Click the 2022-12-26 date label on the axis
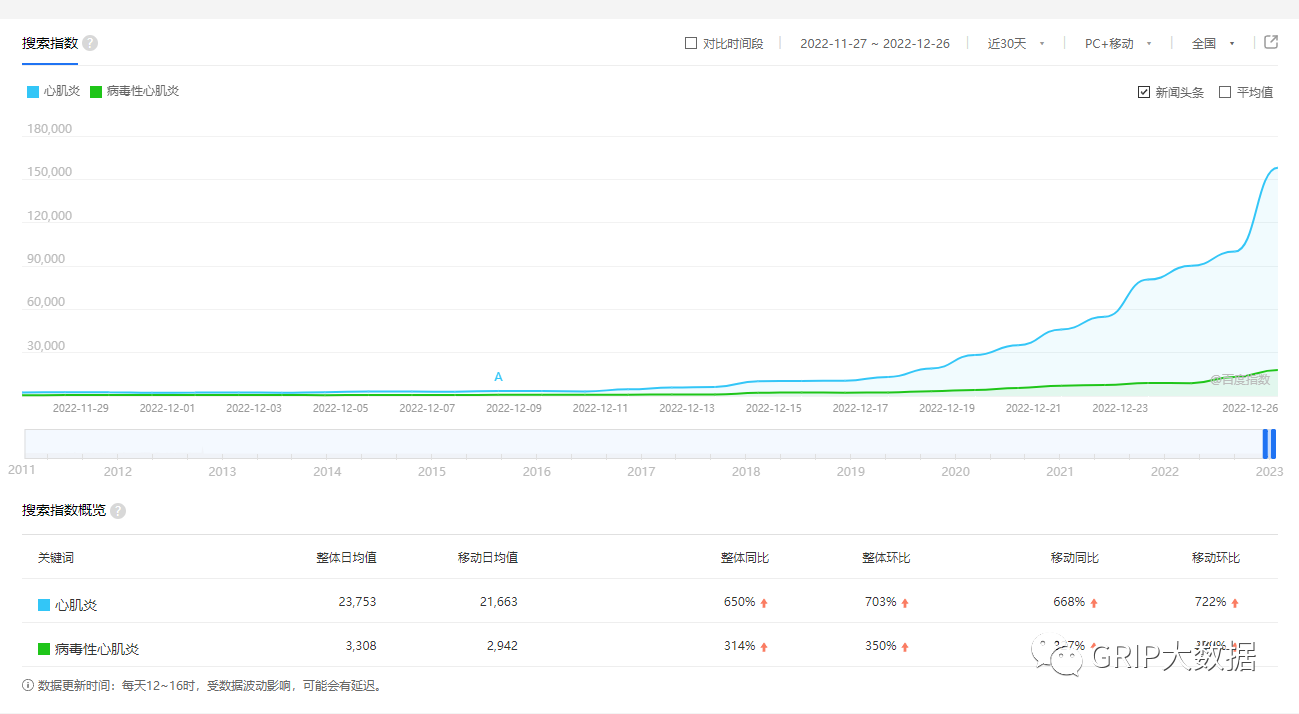 tap(1250, 408)
